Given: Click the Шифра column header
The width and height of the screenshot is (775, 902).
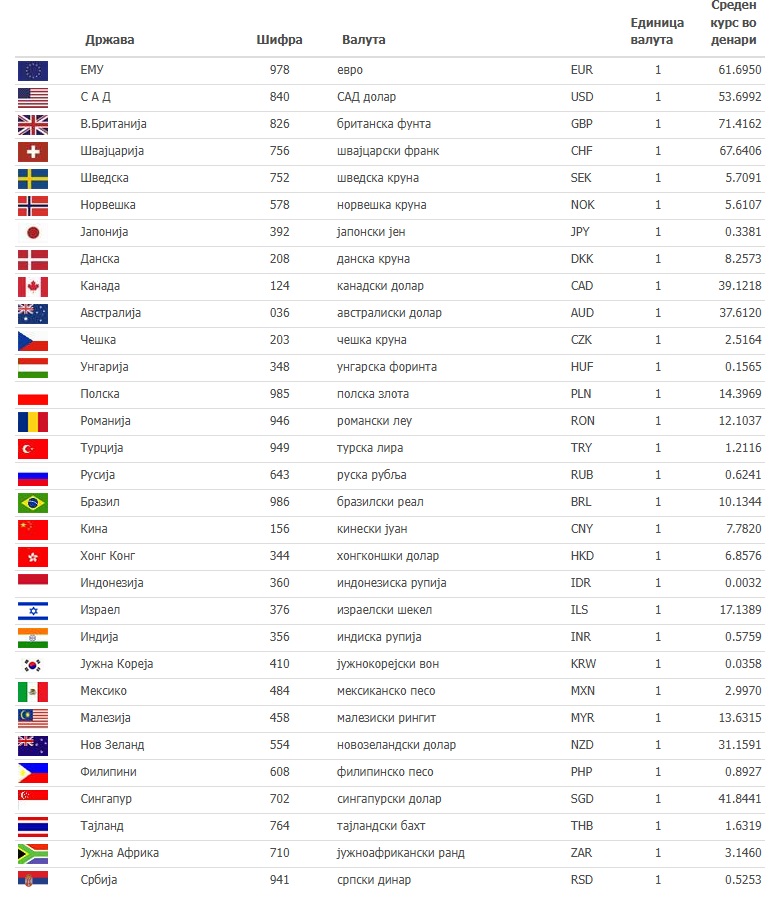Looking at the screenshot, I should click(279, 40).
